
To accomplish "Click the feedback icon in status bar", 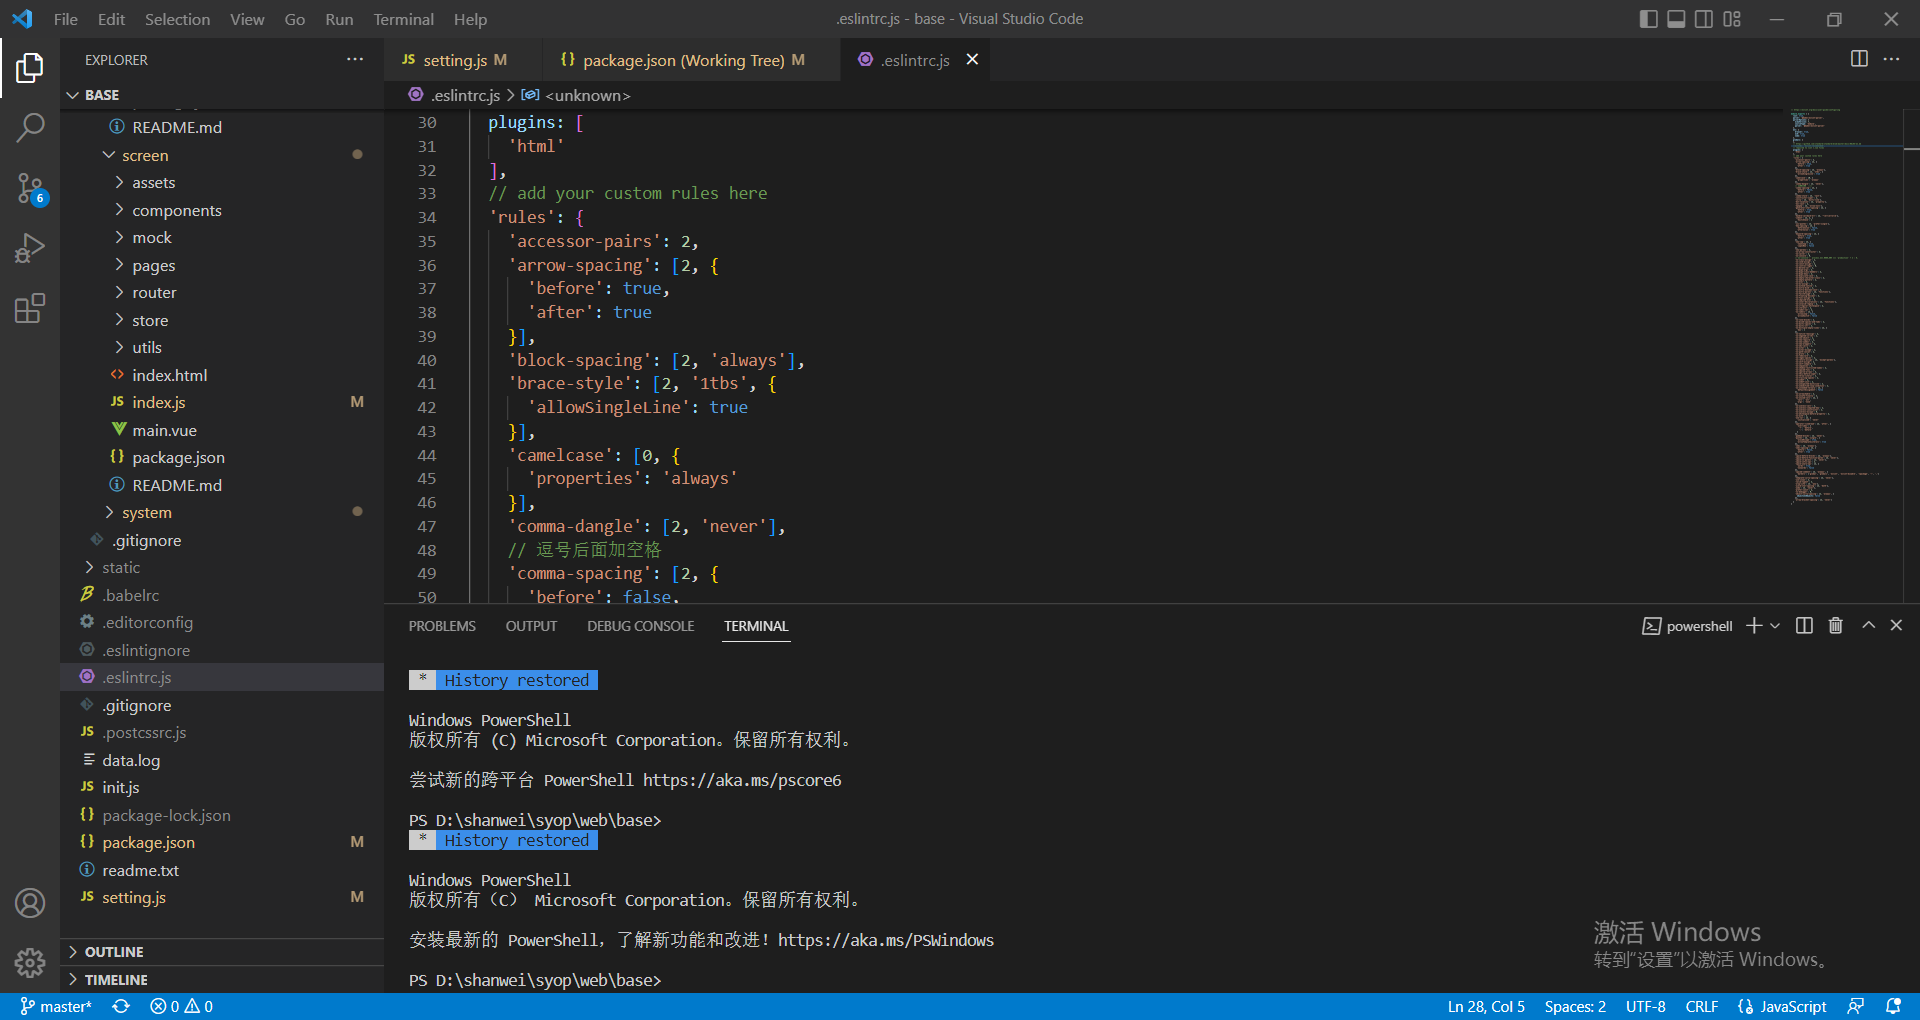I will click(x=1856, y=1007).
